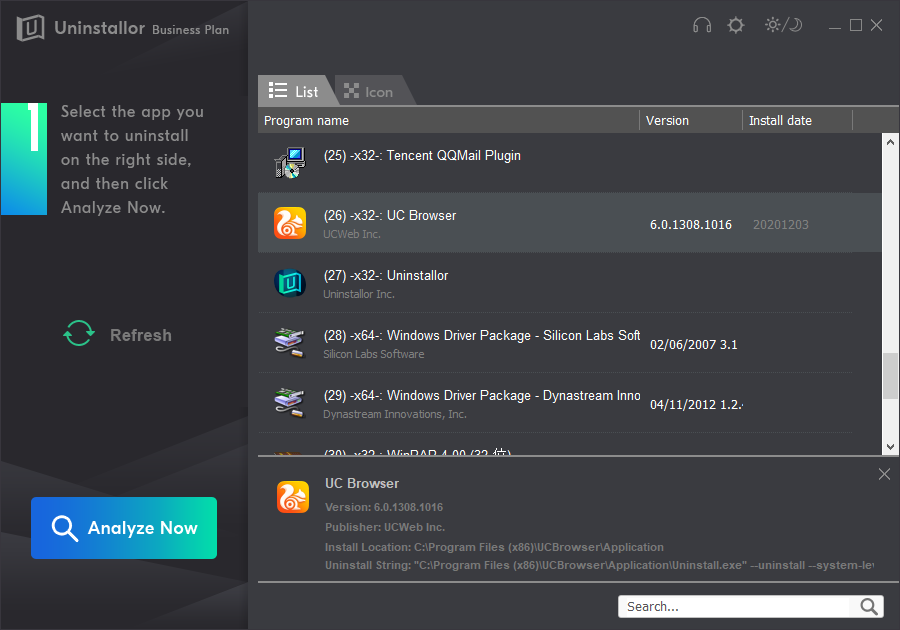Select the Windows Driver Package - Dynastream row

click(x=555, y=403)
